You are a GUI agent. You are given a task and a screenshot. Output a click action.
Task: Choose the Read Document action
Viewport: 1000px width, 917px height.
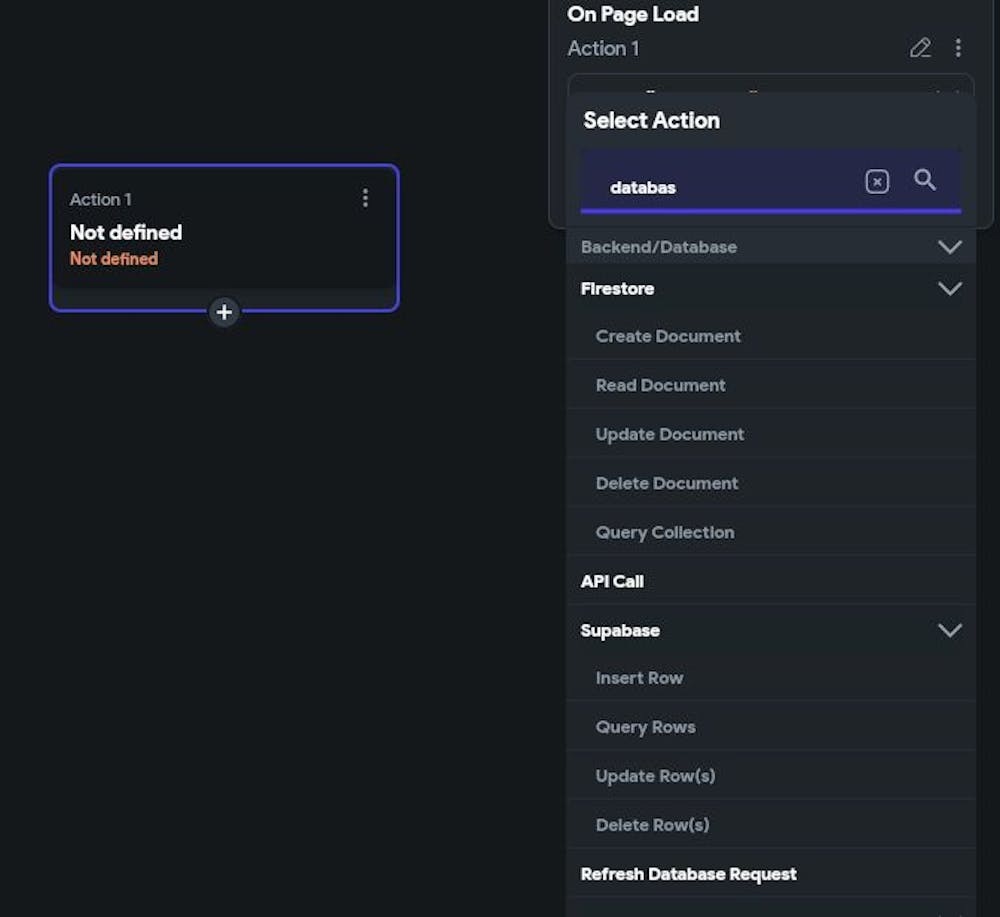660,385
